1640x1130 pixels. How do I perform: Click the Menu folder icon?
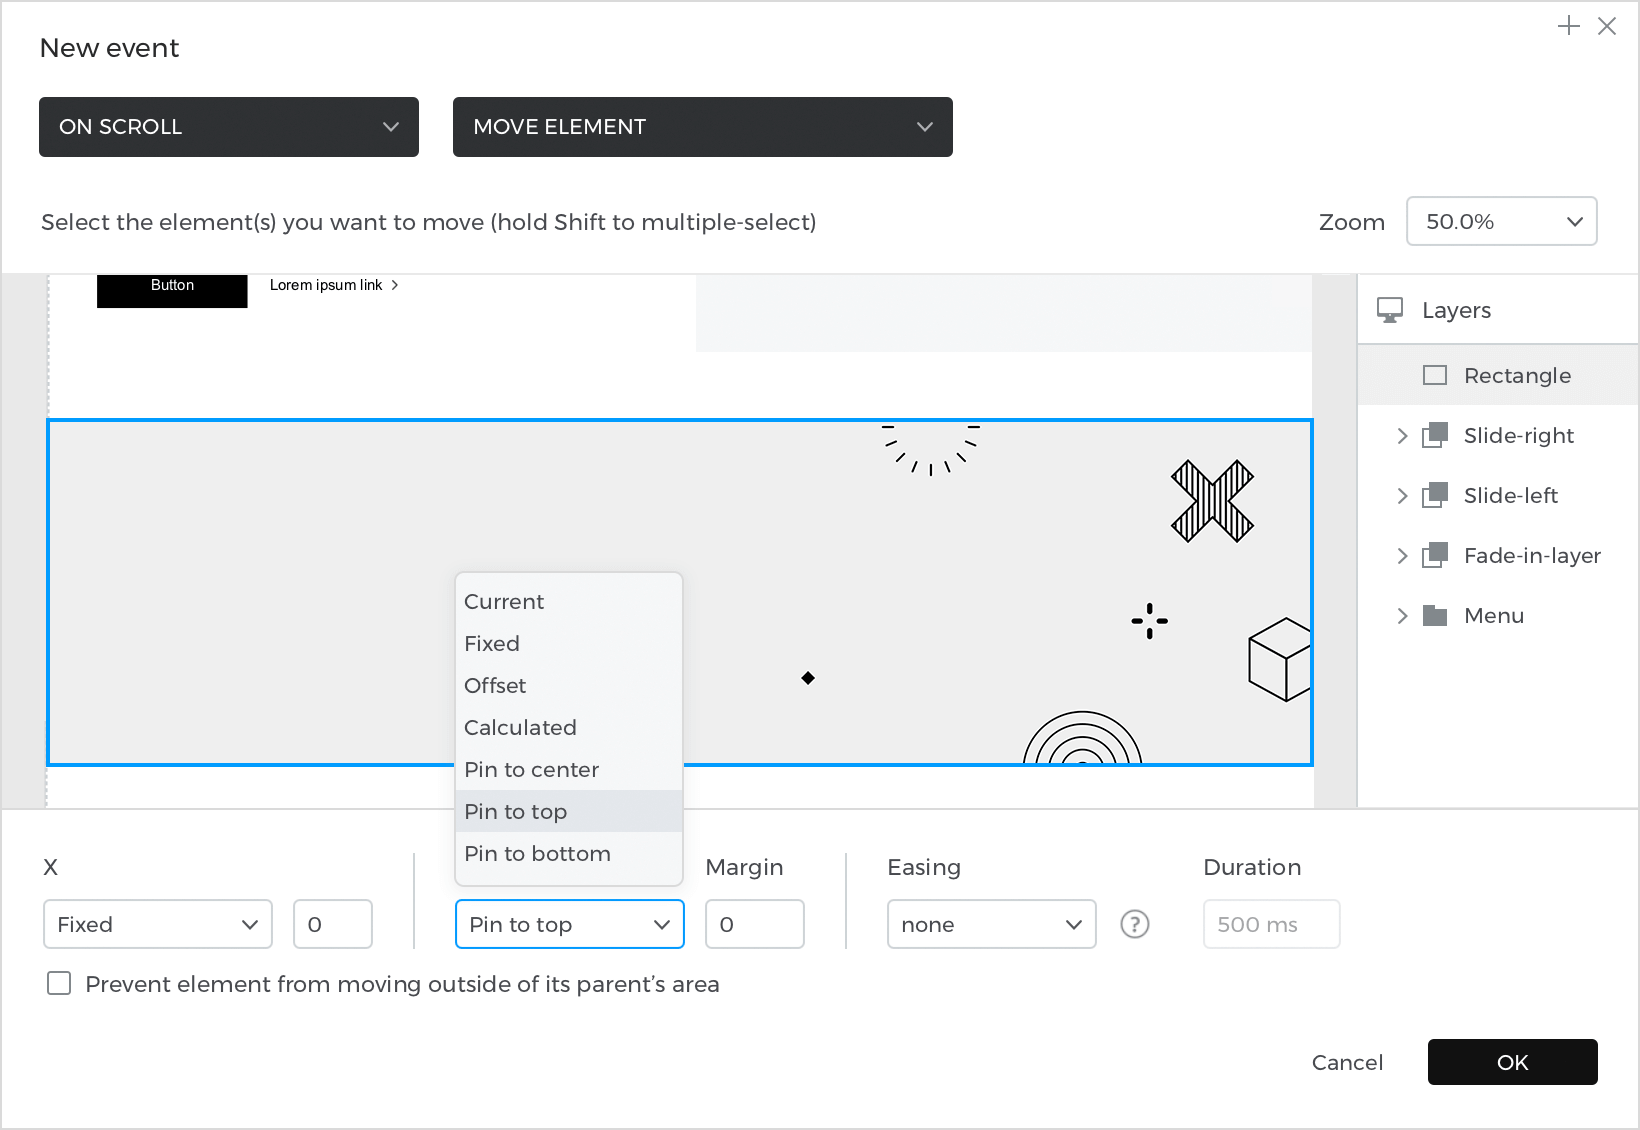(1435, 615)
